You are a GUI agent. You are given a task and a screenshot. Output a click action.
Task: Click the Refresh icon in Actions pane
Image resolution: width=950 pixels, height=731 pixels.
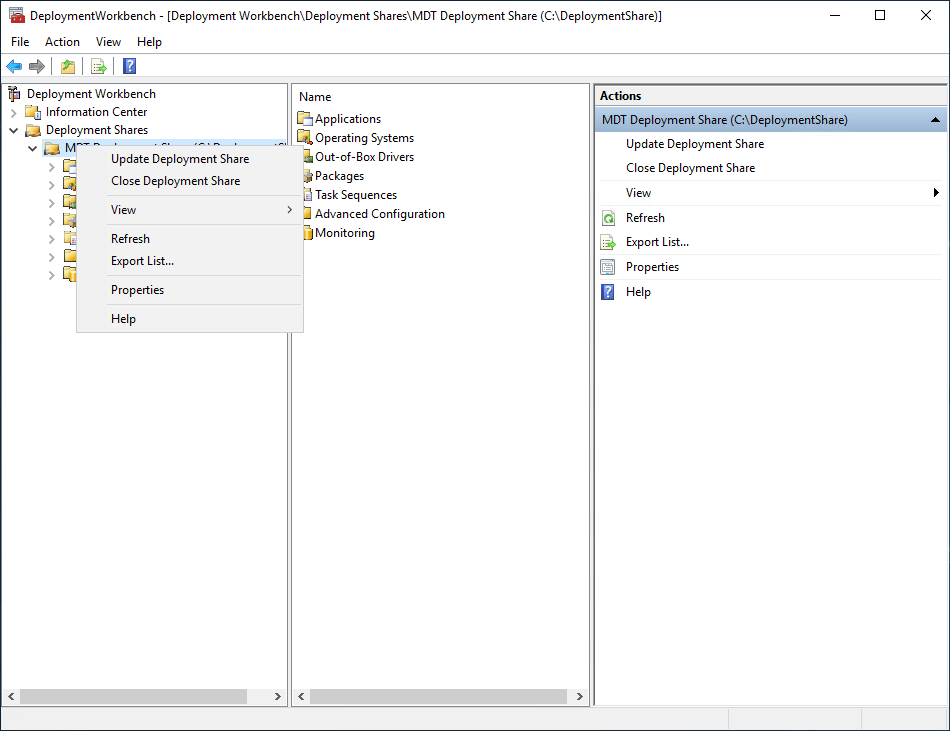[608, 218]
